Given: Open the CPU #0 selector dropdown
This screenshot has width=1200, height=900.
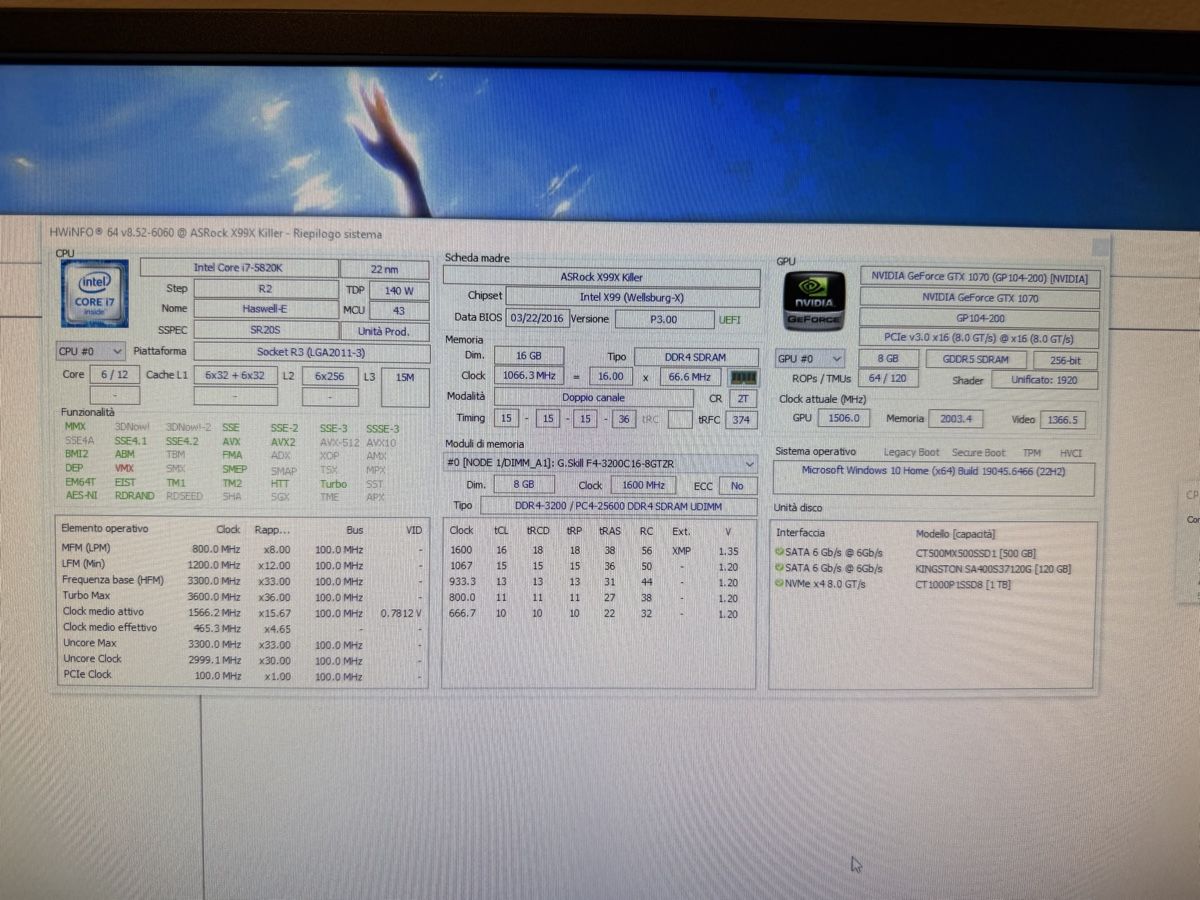Looking at the screenshot, I should pyautogui.click(x=91, y=351).
